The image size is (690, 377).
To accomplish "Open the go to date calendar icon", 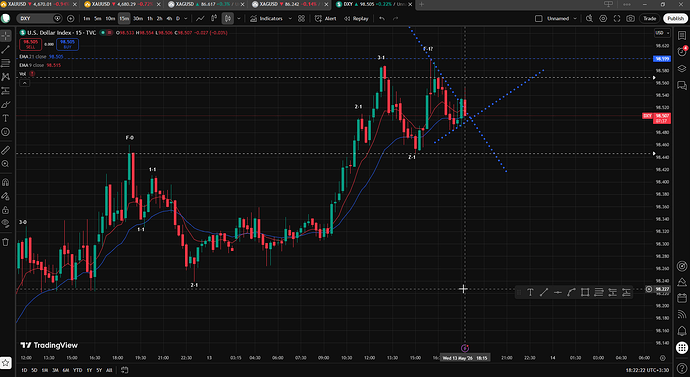I will (125, 370).
